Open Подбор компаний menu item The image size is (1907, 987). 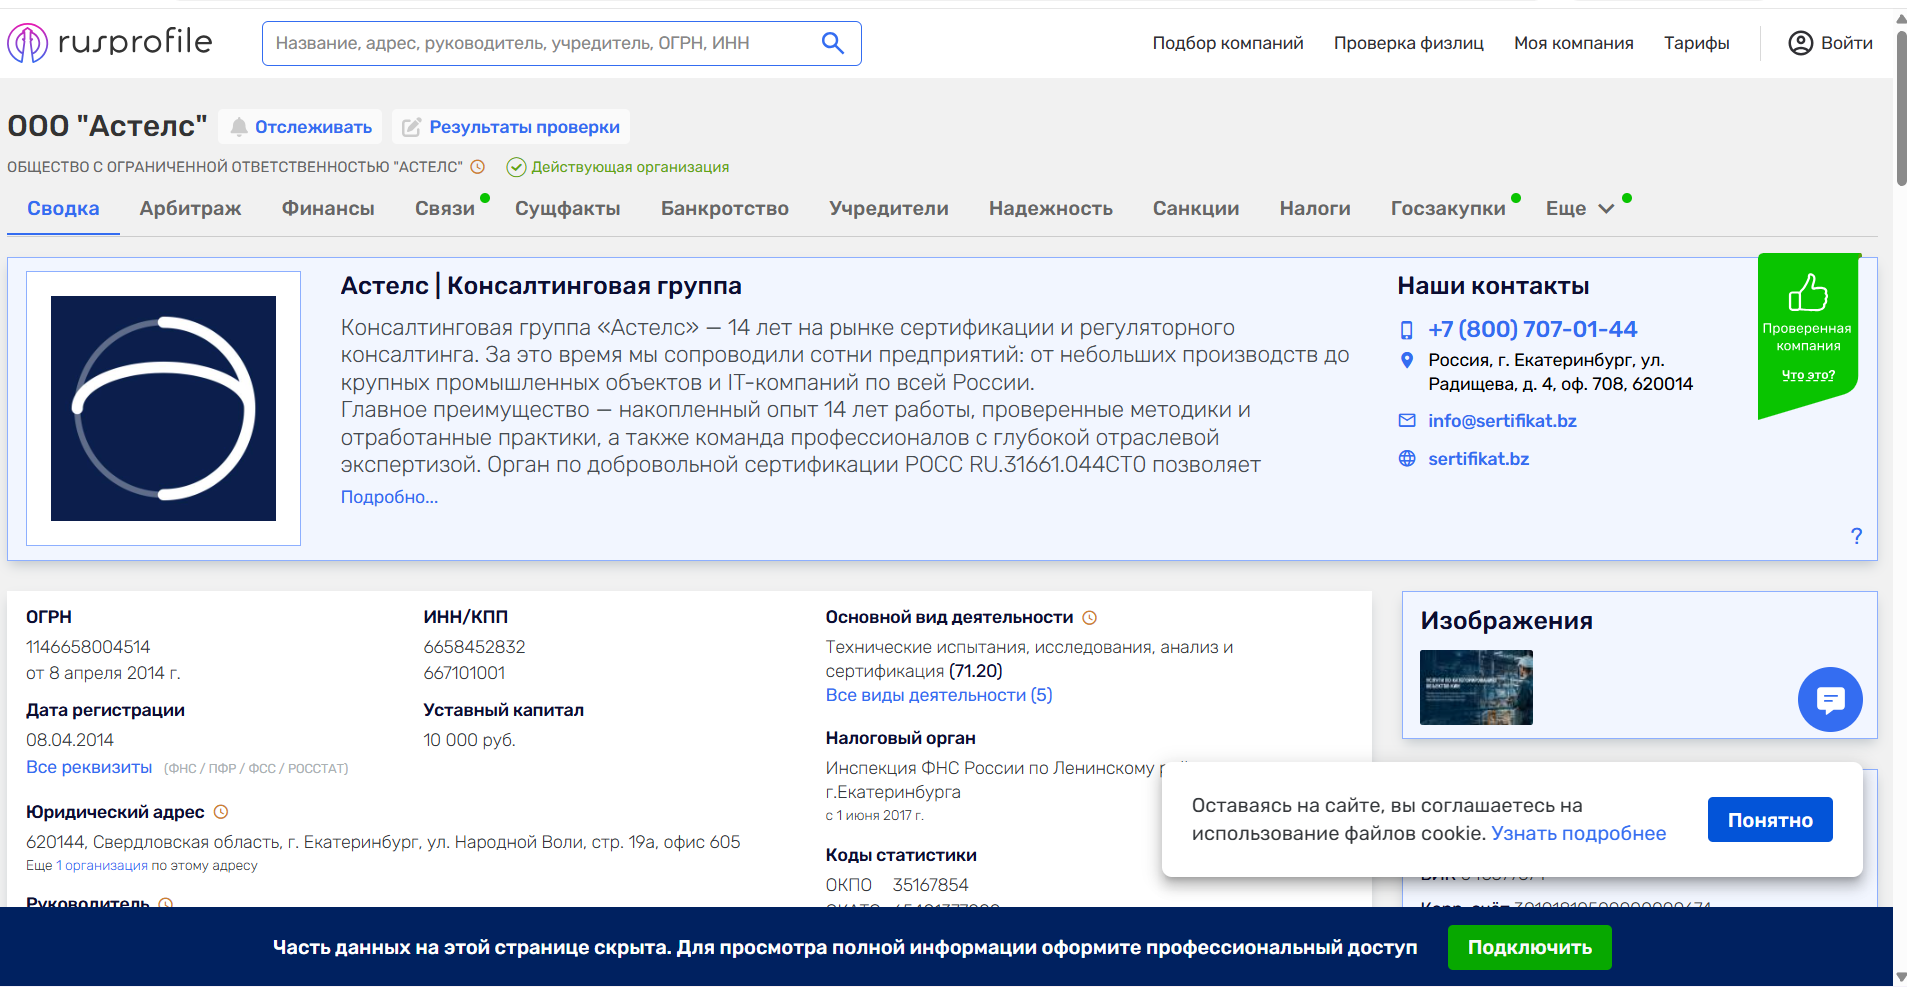[x=1228, y=43]
